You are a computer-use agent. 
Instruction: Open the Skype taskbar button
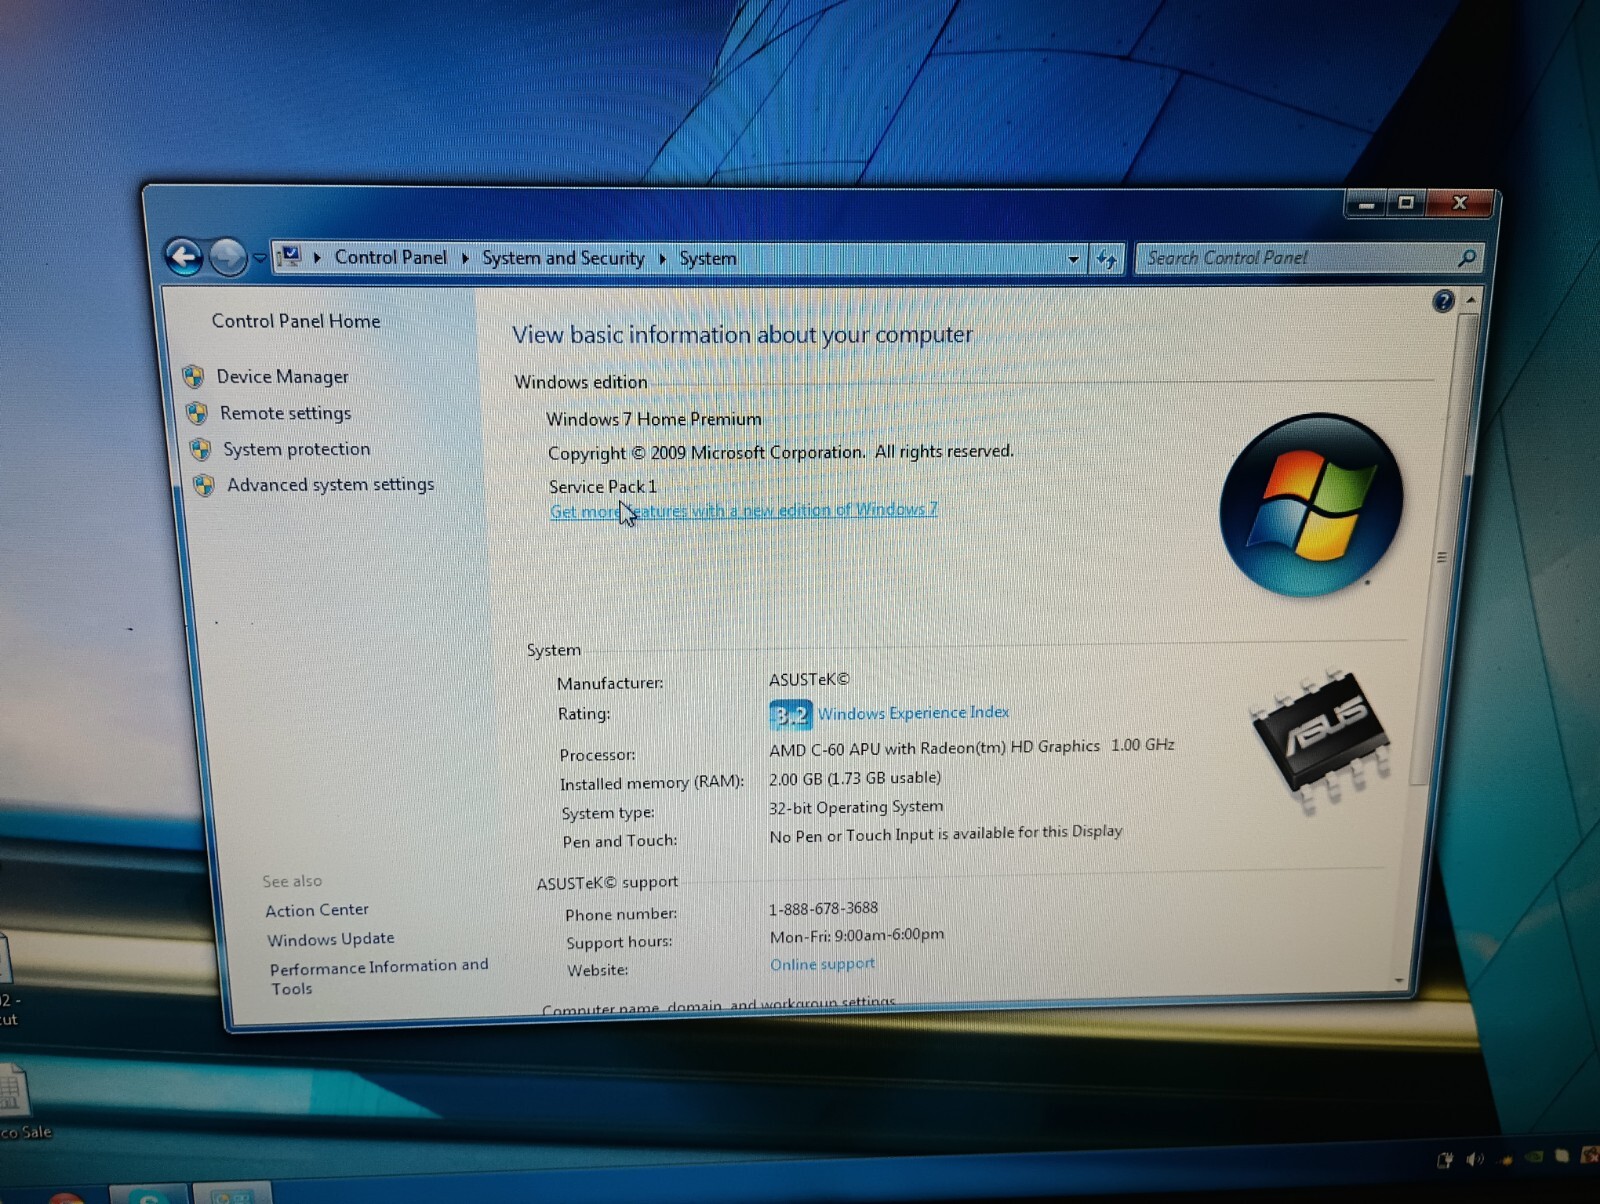(149, 1194)
